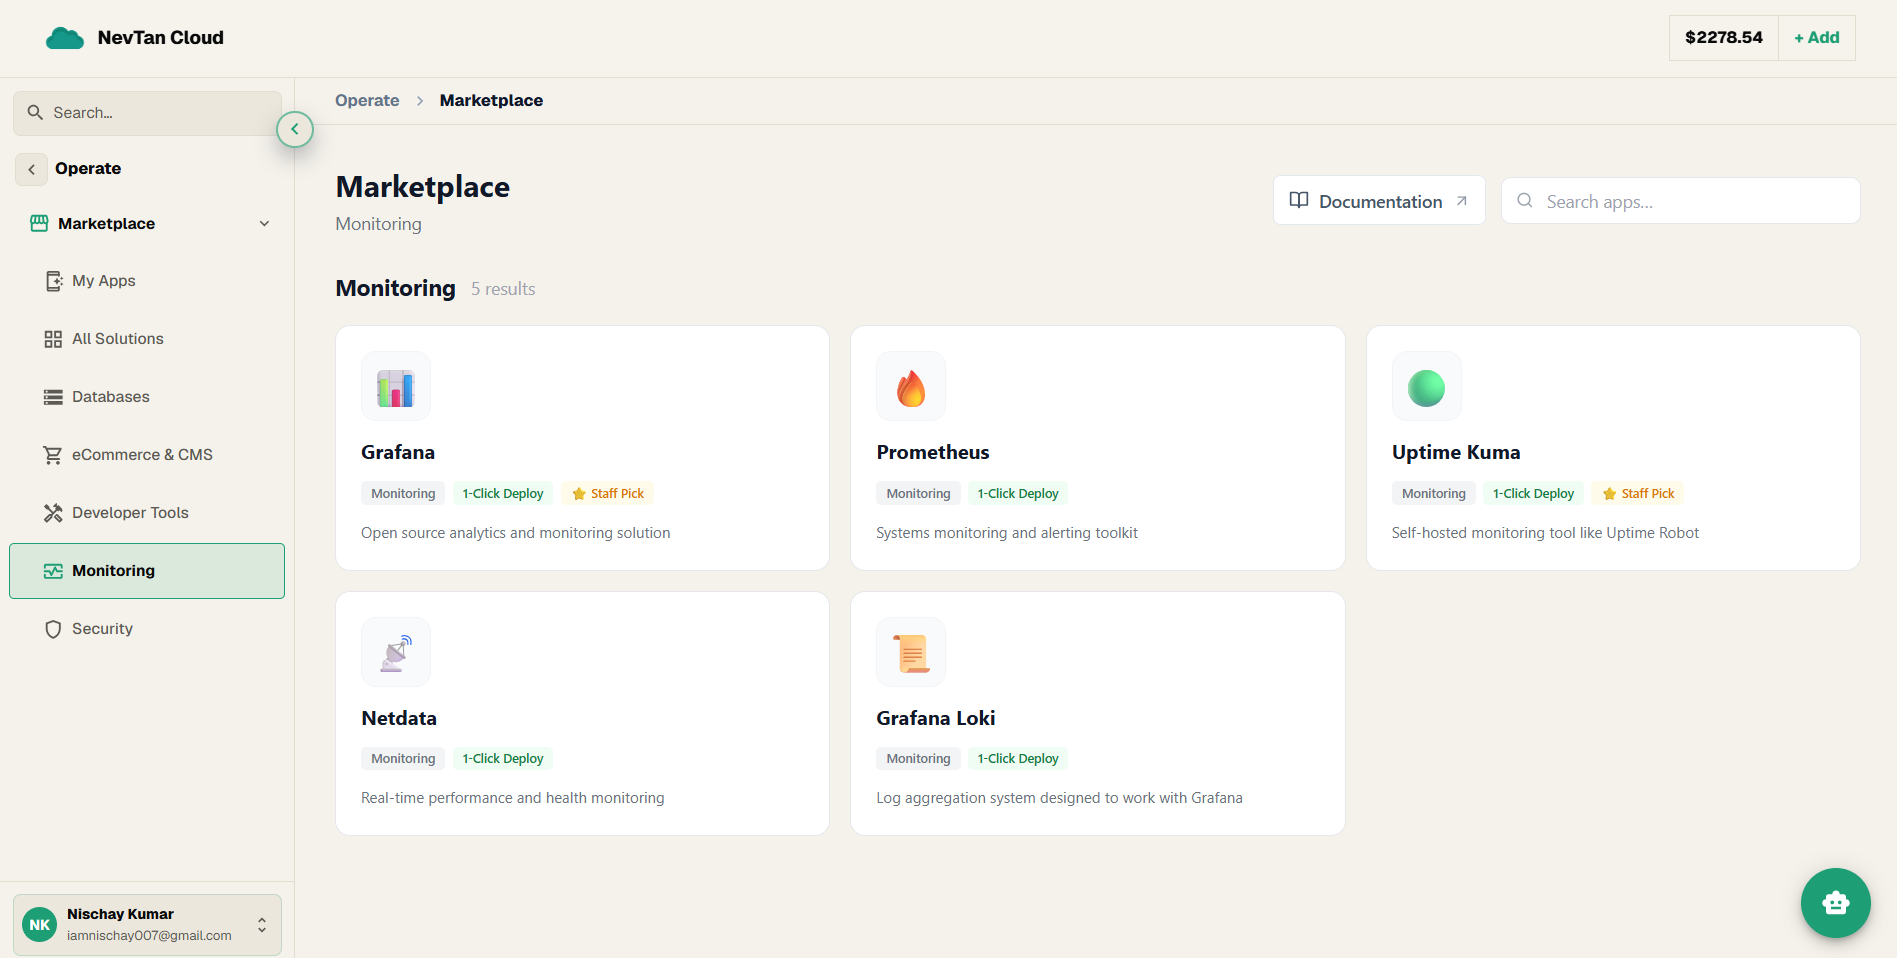
Task: Click the My Apps icon
Action: (54, 281)
